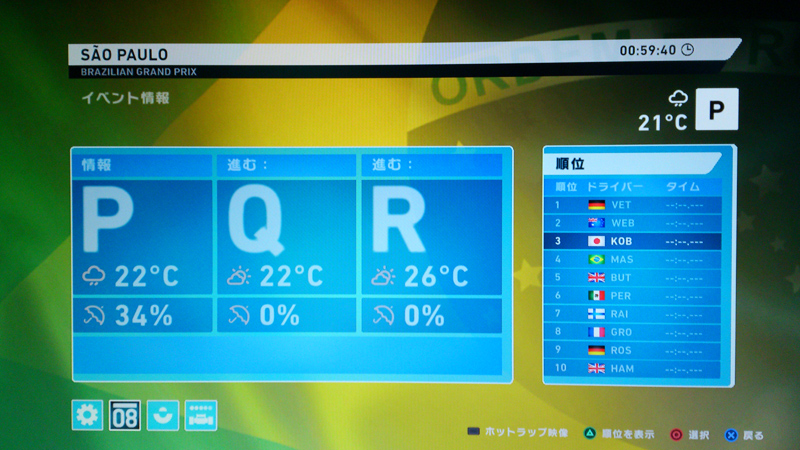Click the 34% rain chance value
Image resolution: width=800 pixels, height=450 pixels.
click(x=143, y=316)
